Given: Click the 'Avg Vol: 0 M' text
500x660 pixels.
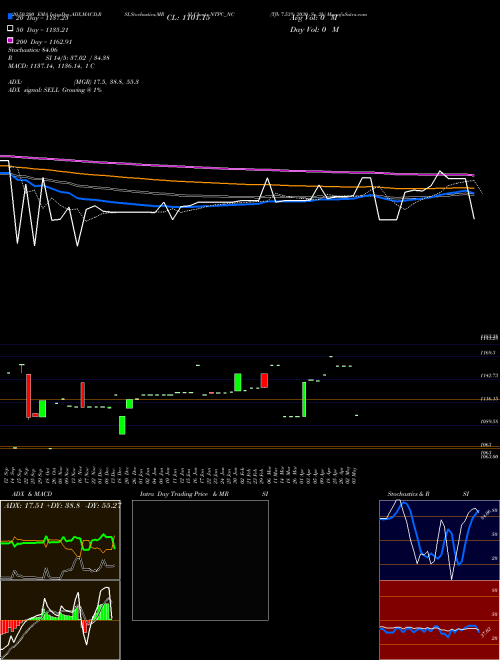Looking at the screenshot, I should click(314, 18).
